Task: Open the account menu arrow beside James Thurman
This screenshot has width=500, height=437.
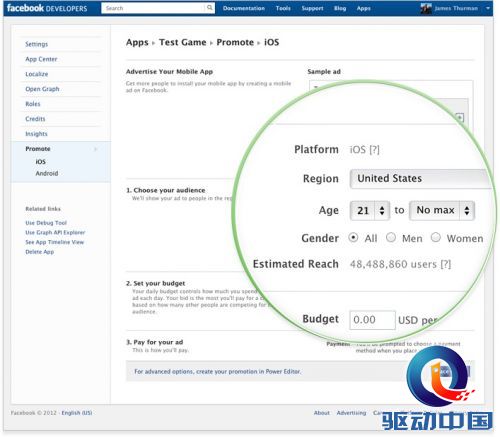Action: coord(488,8)
